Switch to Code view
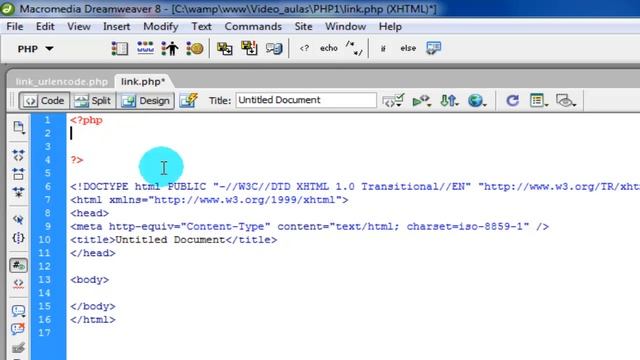Viewport: 640px width, 360px height. point(44,100)
